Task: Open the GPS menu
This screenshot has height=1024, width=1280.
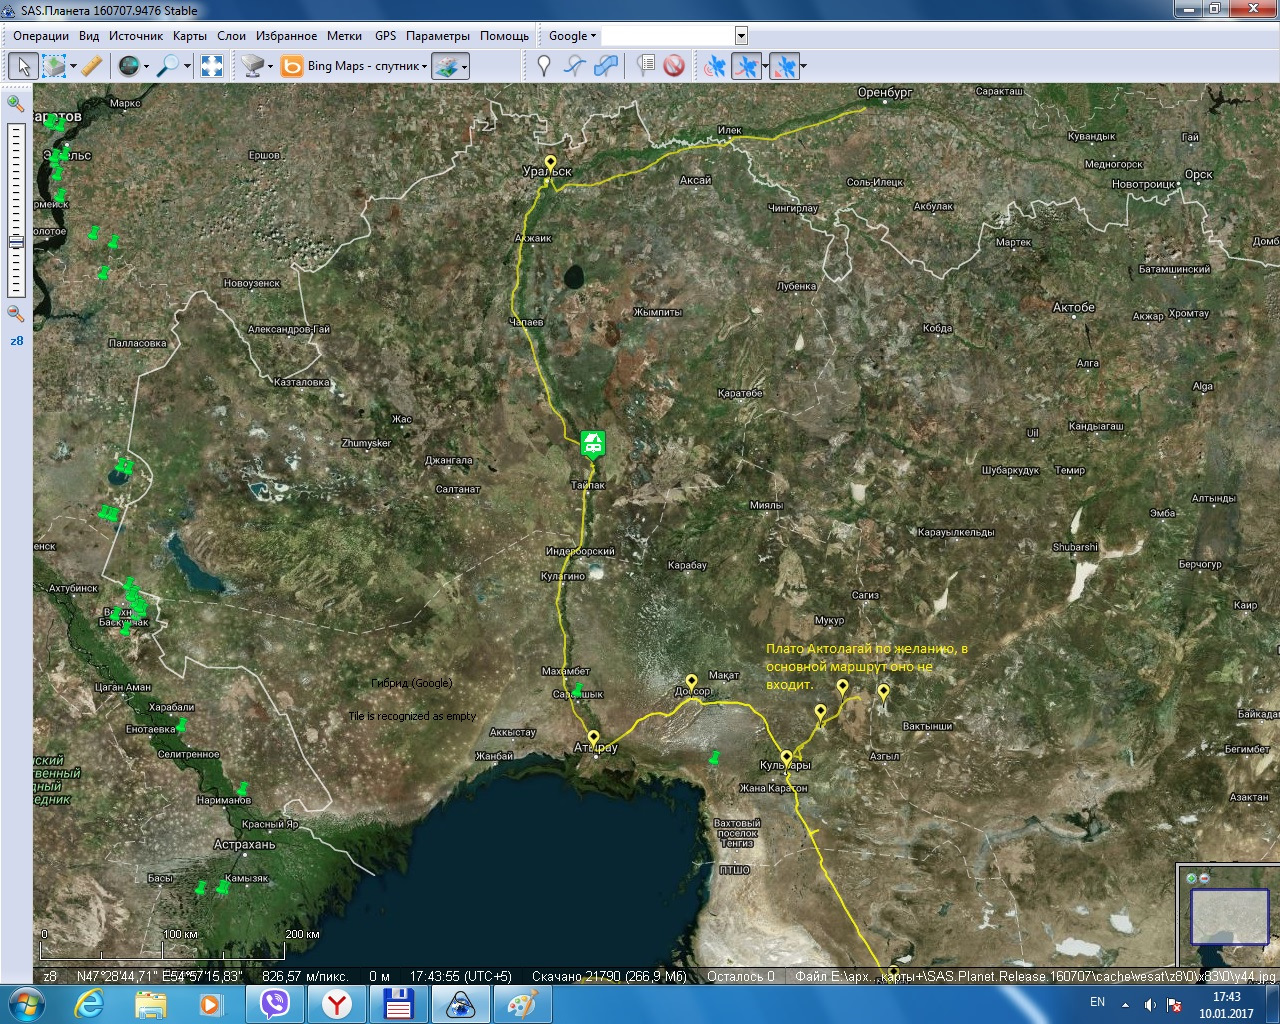Action: click(386, 36)
